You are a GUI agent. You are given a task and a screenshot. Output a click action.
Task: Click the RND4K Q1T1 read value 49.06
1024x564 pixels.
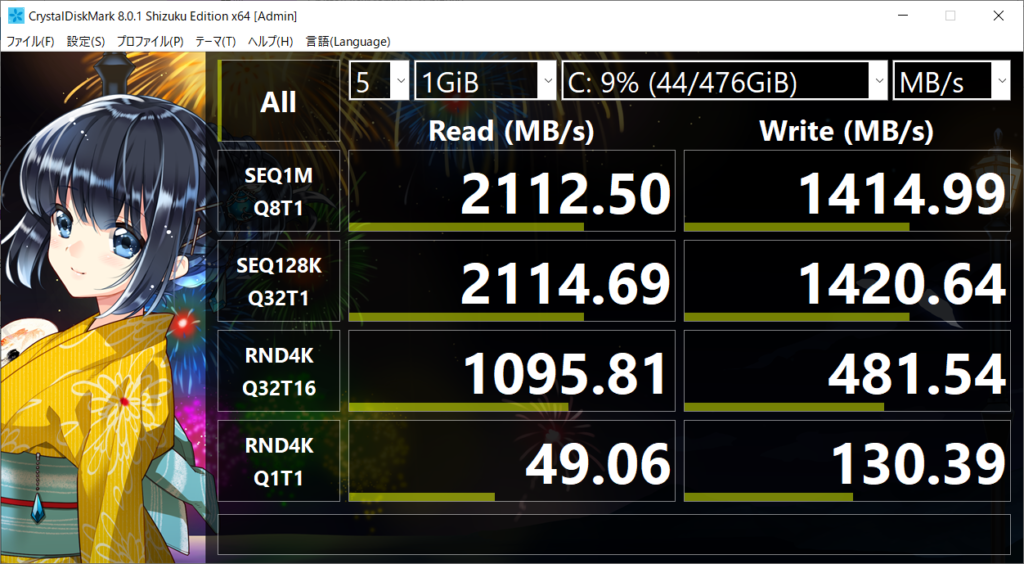coord(512,461)
